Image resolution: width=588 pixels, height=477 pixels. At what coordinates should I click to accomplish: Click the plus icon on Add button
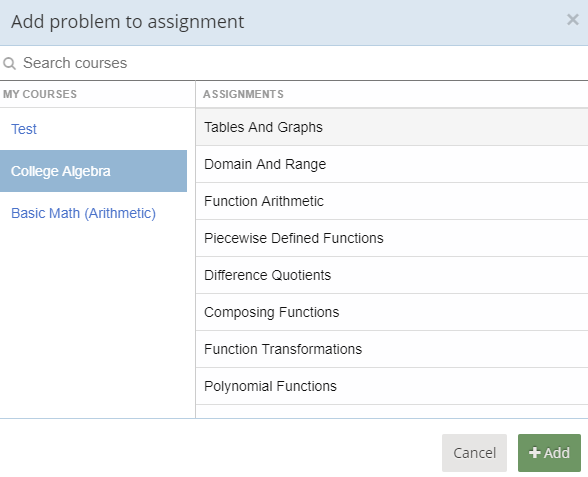point(534,453)
